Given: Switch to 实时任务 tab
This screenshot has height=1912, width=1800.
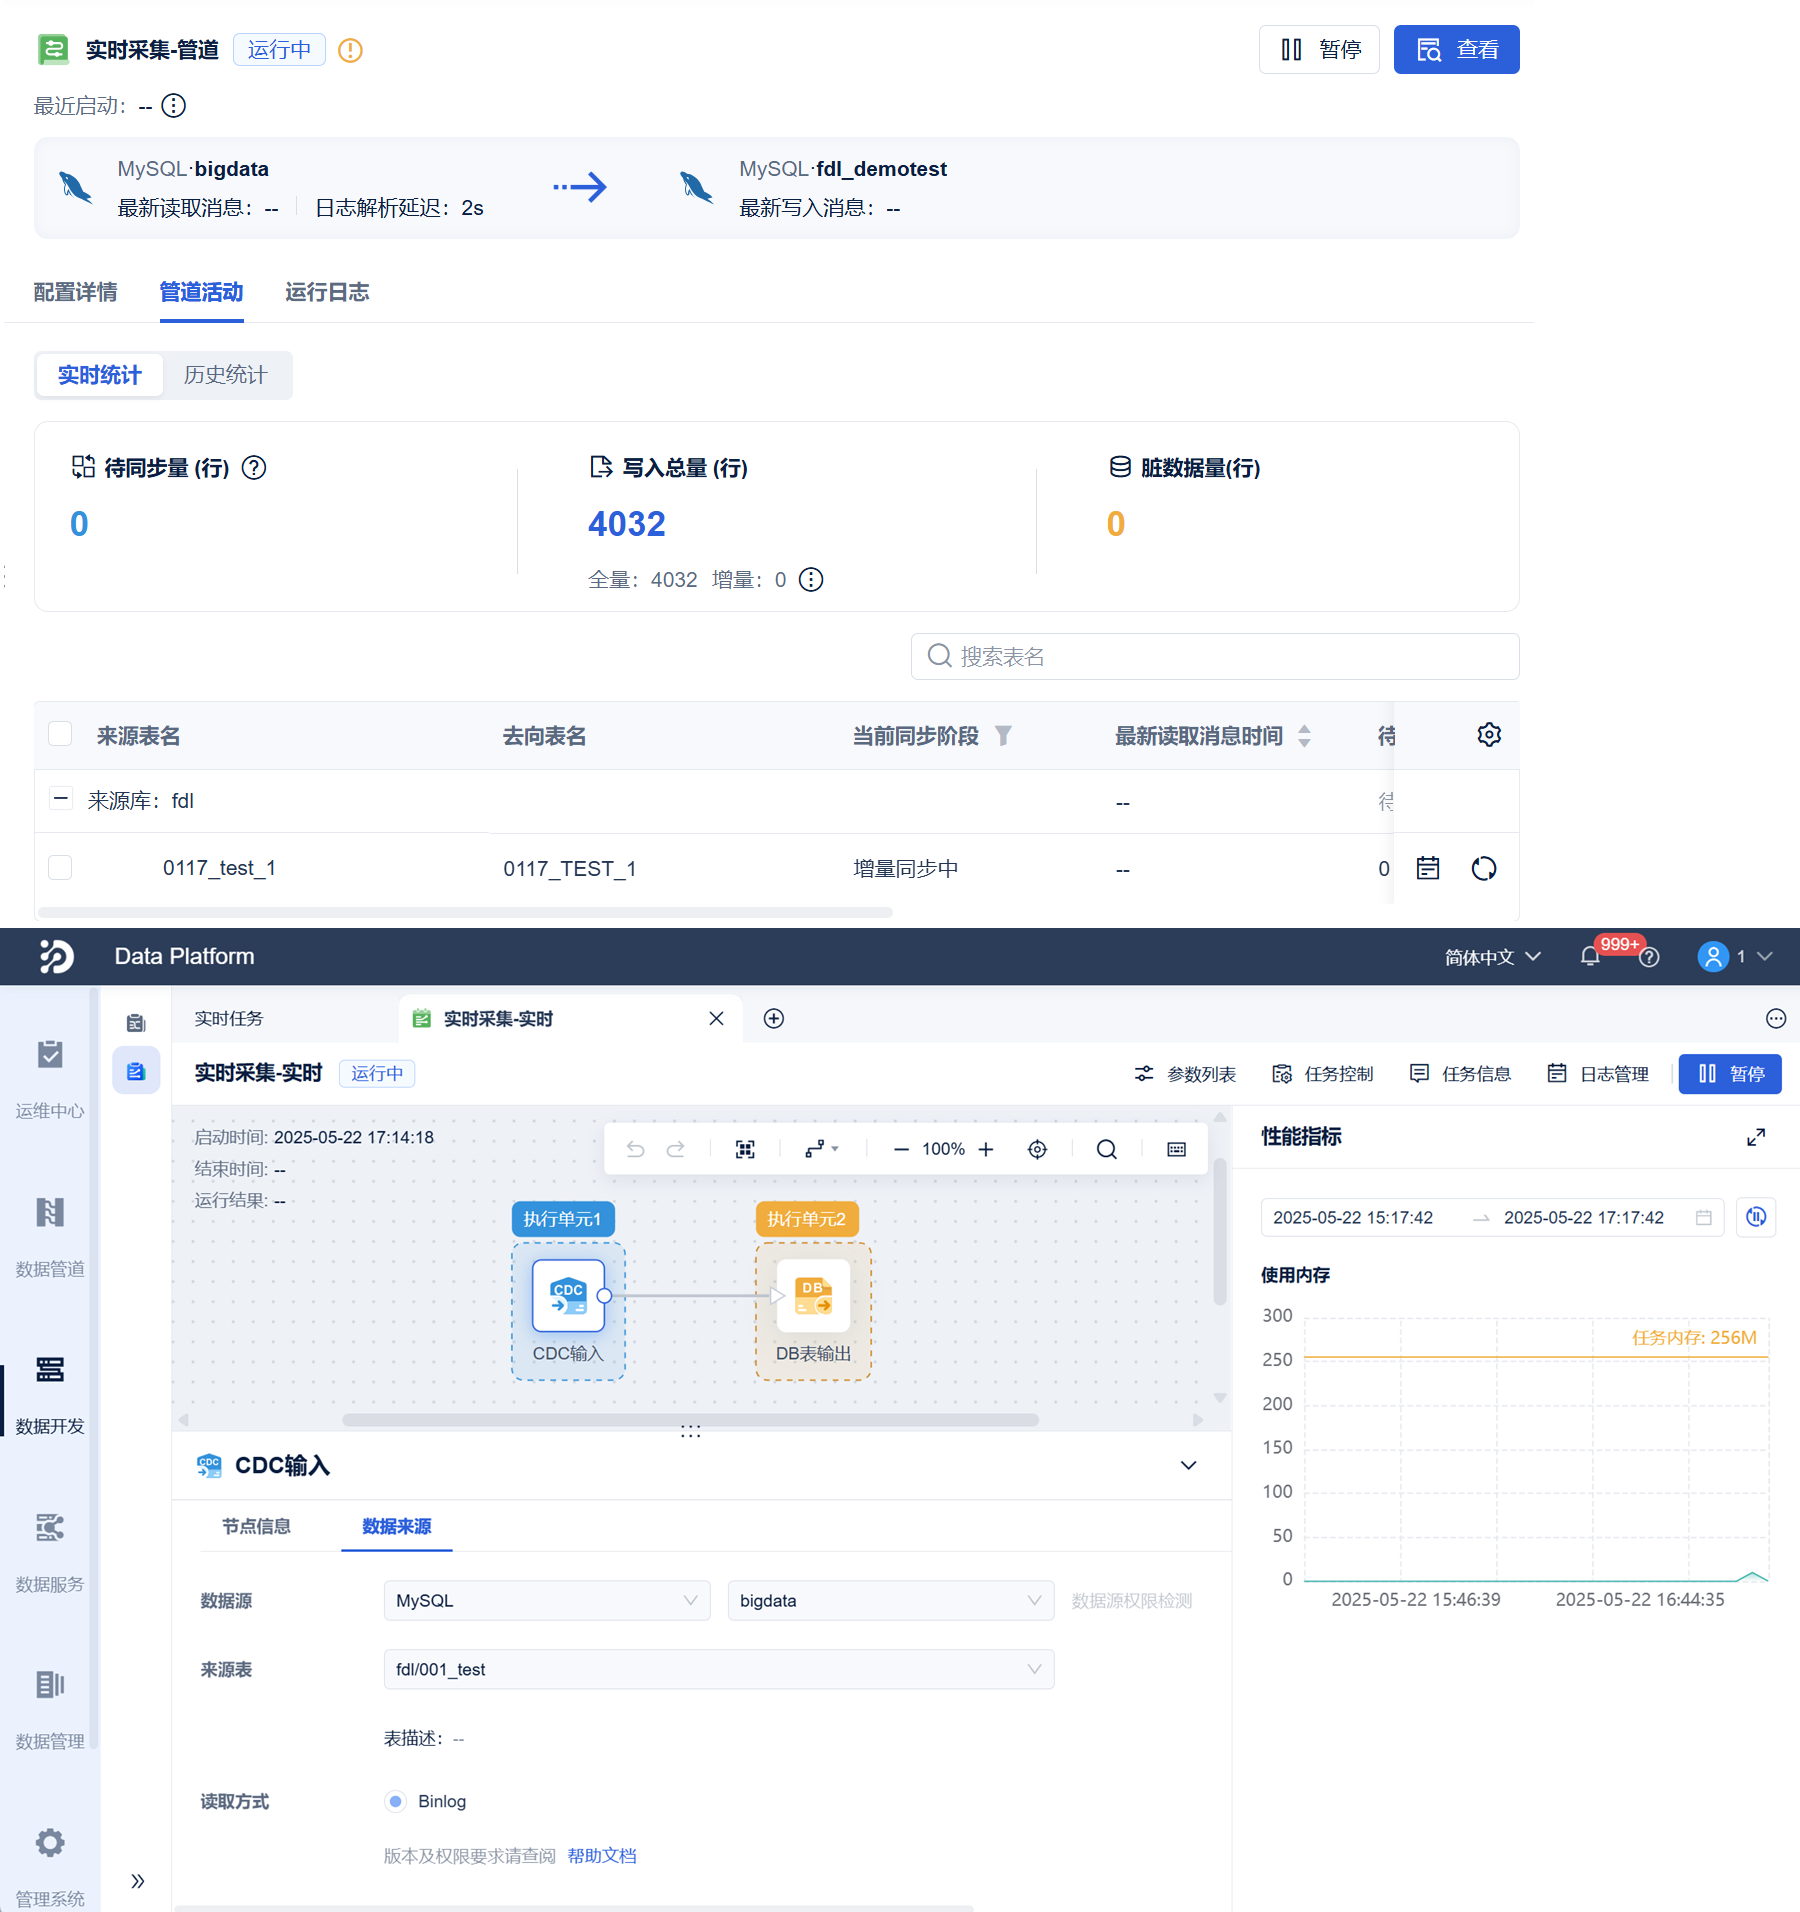Looking at the screenshot, I should (x=229, y=1018).
